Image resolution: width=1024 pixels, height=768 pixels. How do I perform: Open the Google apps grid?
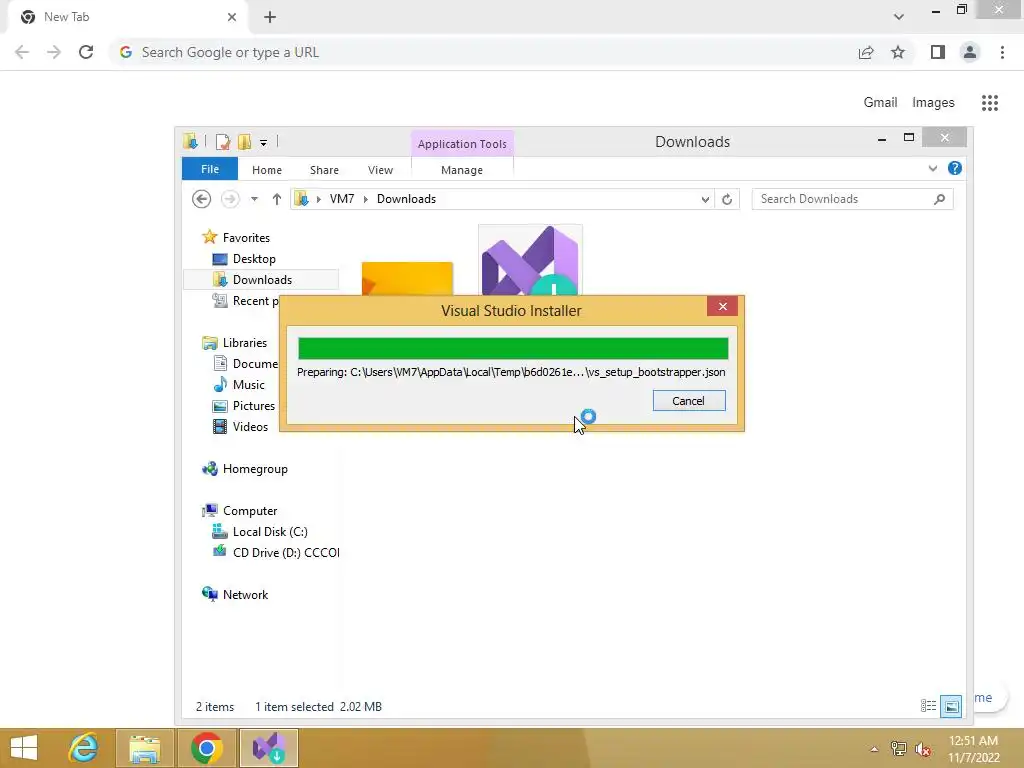989,103
